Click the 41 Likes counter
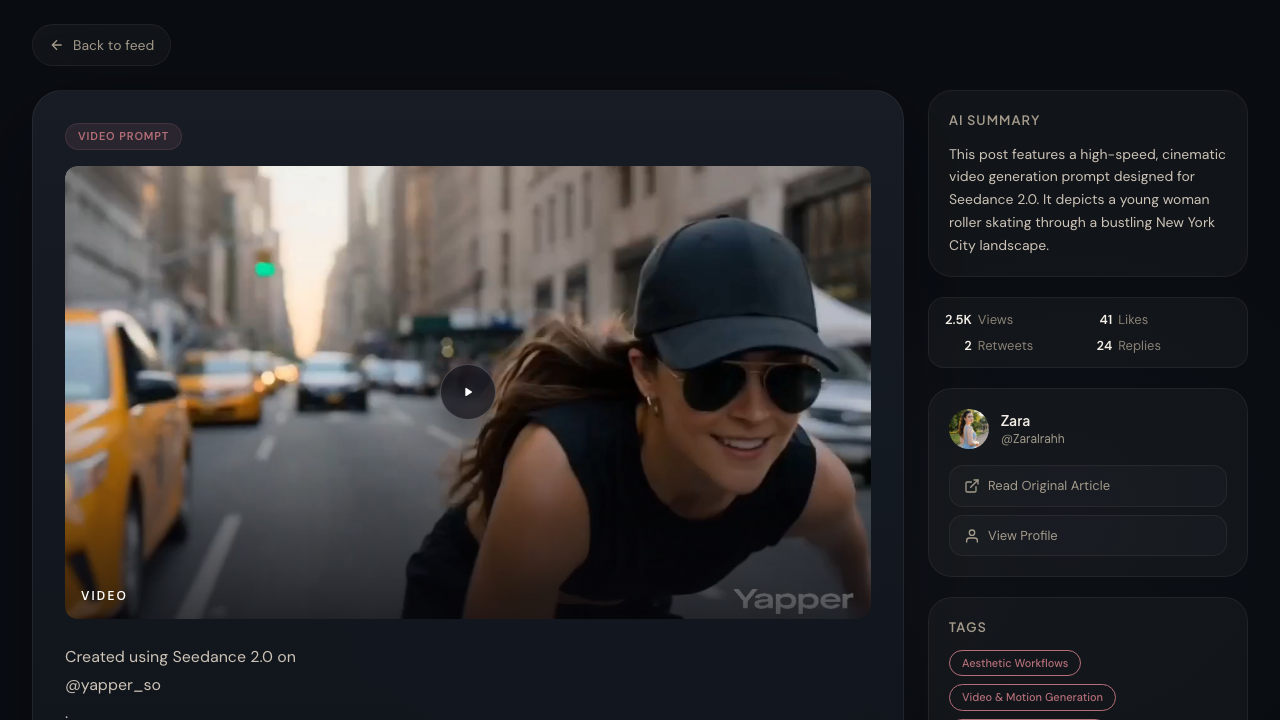The image size is (1280, 720). [x=1122, y=319]
